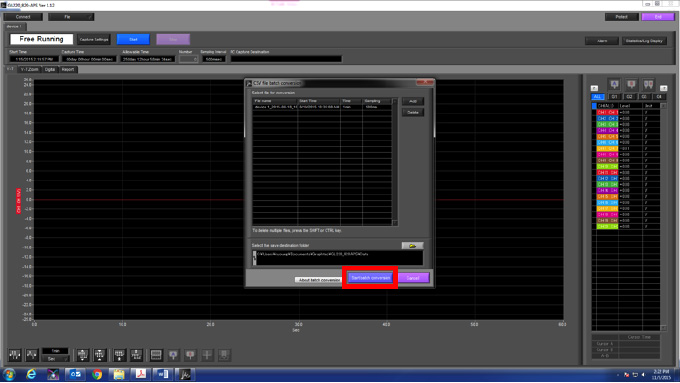Viewport: 680px width, 383px height.
Task: Select the Cursor B icon in channel panel
Action: [x=631, y=84]
